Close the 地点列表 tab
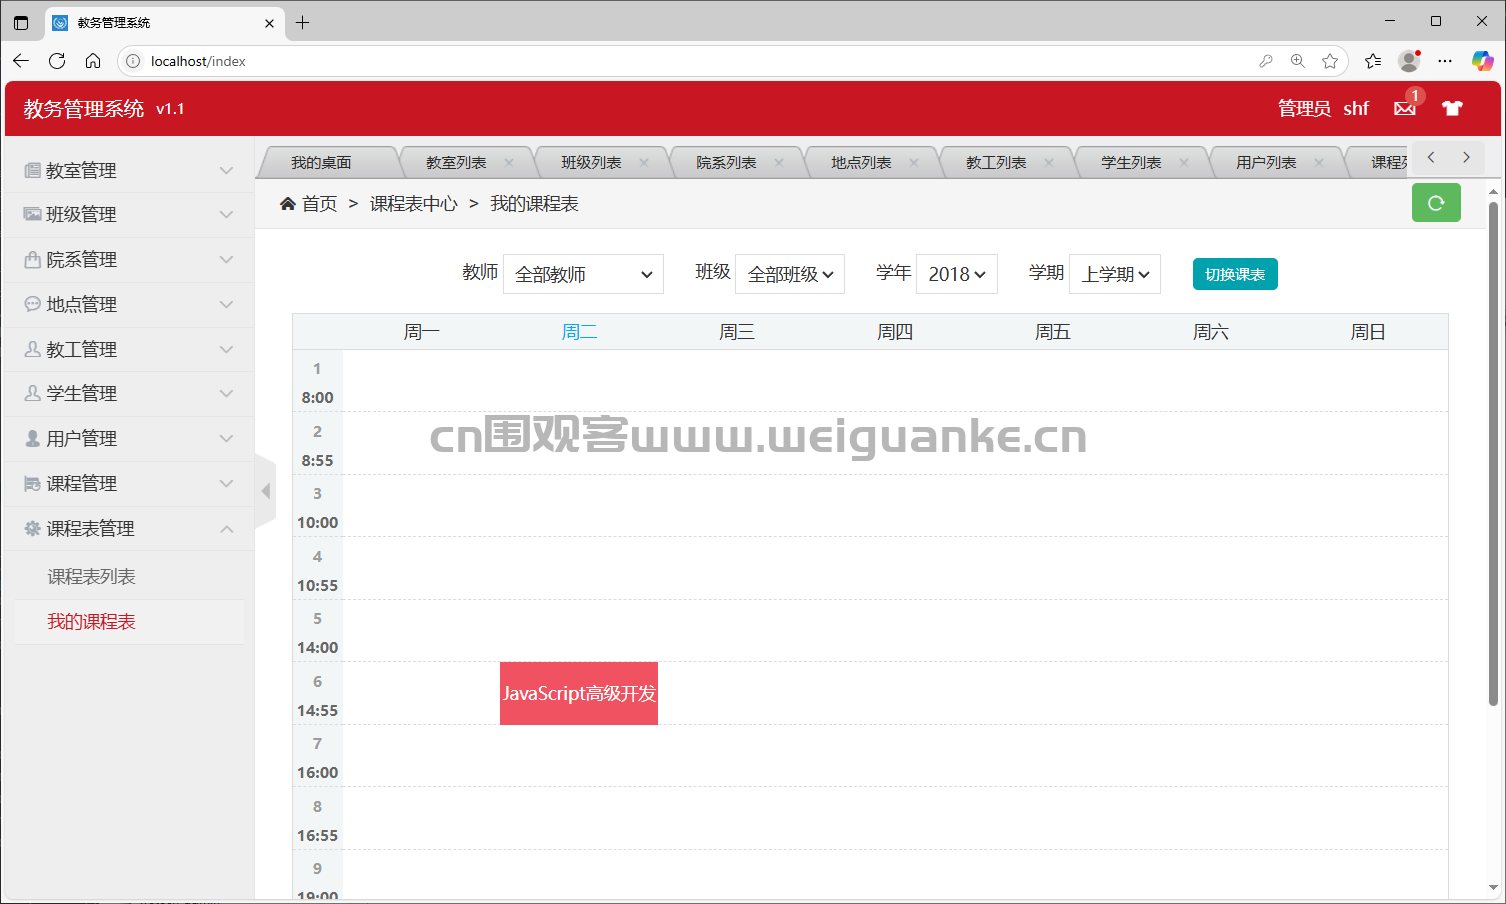The height and width of the screenshot is (904, 1506). pos(914,162)
